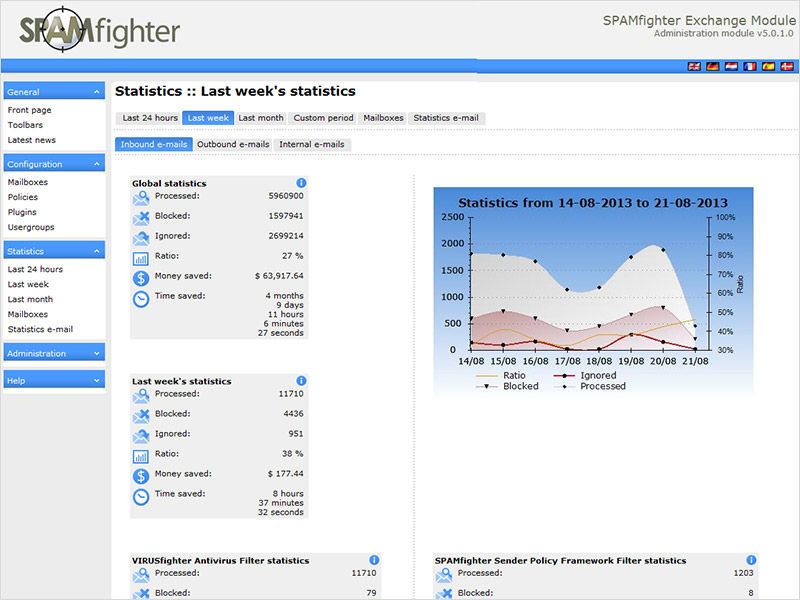
Task: Click info icon for Sender Policy Framework statistics
Action: tap(745, 561)
